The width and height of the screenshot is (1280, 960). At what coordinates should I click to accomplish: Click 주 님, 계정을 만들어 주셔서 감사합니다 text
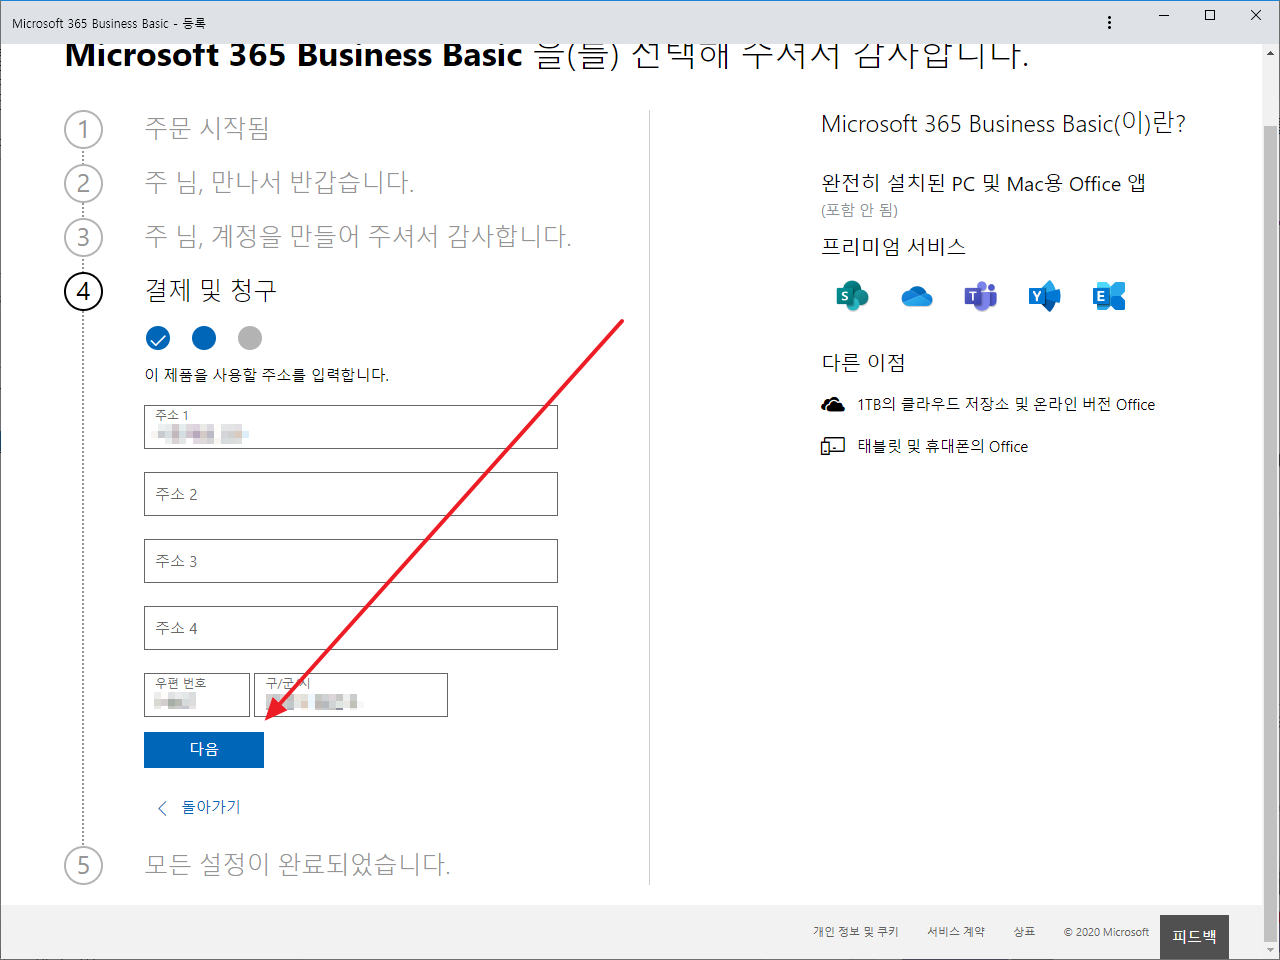tap(358, 236)
